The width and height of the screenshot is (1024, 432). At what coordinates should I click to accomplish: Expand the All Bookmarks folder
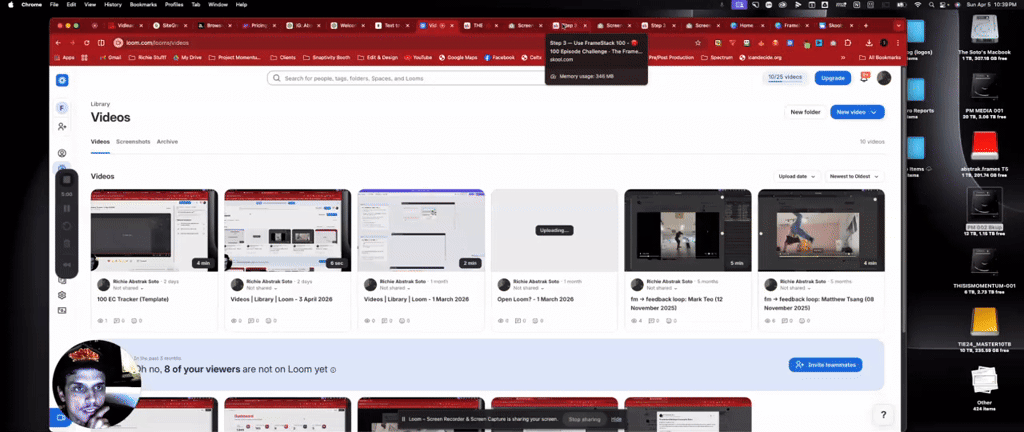click(x=880, y=57)
